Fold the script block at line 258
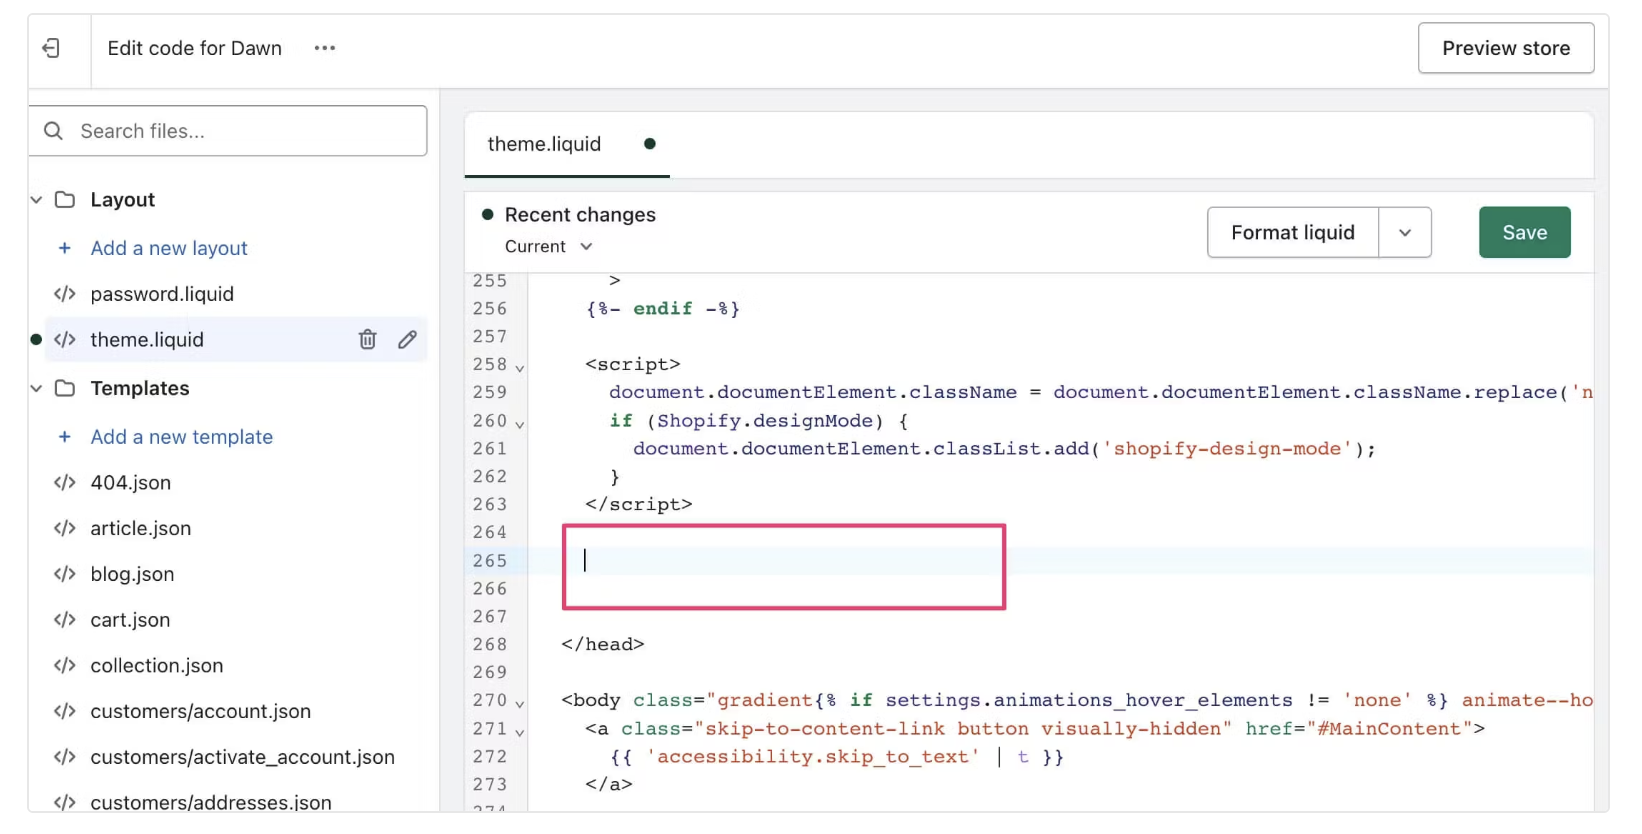Viewport: 1642px width, 834px height. (520, 368)
